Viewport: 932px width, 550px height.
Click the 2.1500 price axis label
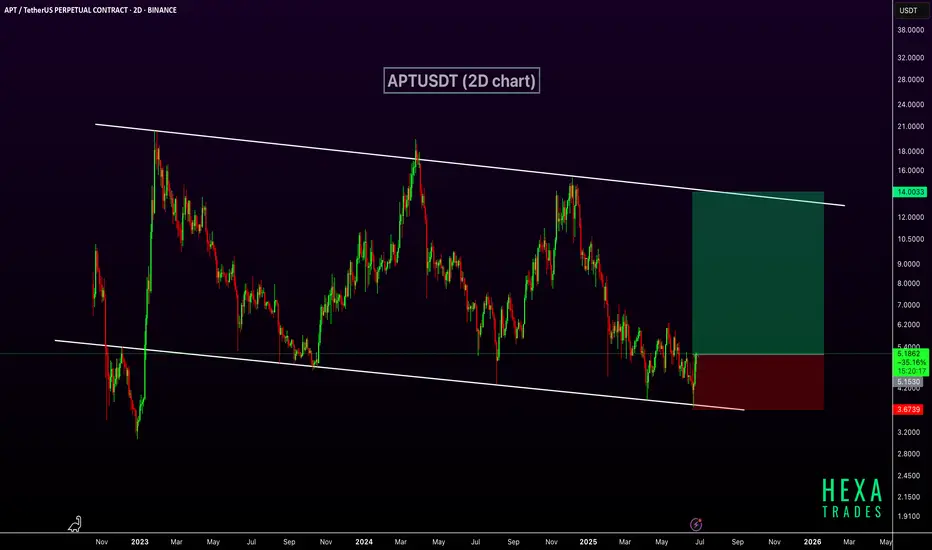(x=911, y=497)
